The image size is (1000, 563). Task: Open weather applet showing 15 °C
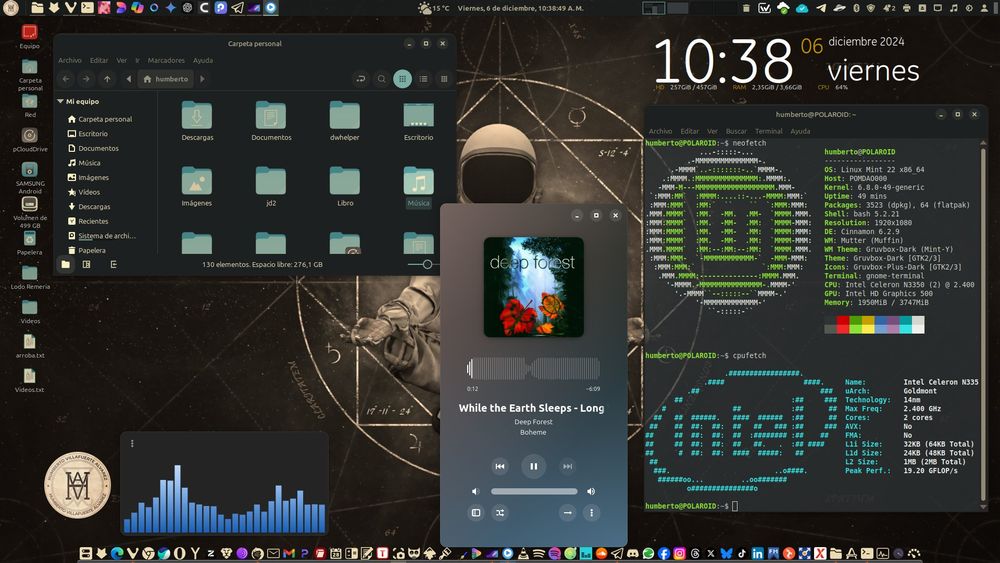(x=434, y=8)
